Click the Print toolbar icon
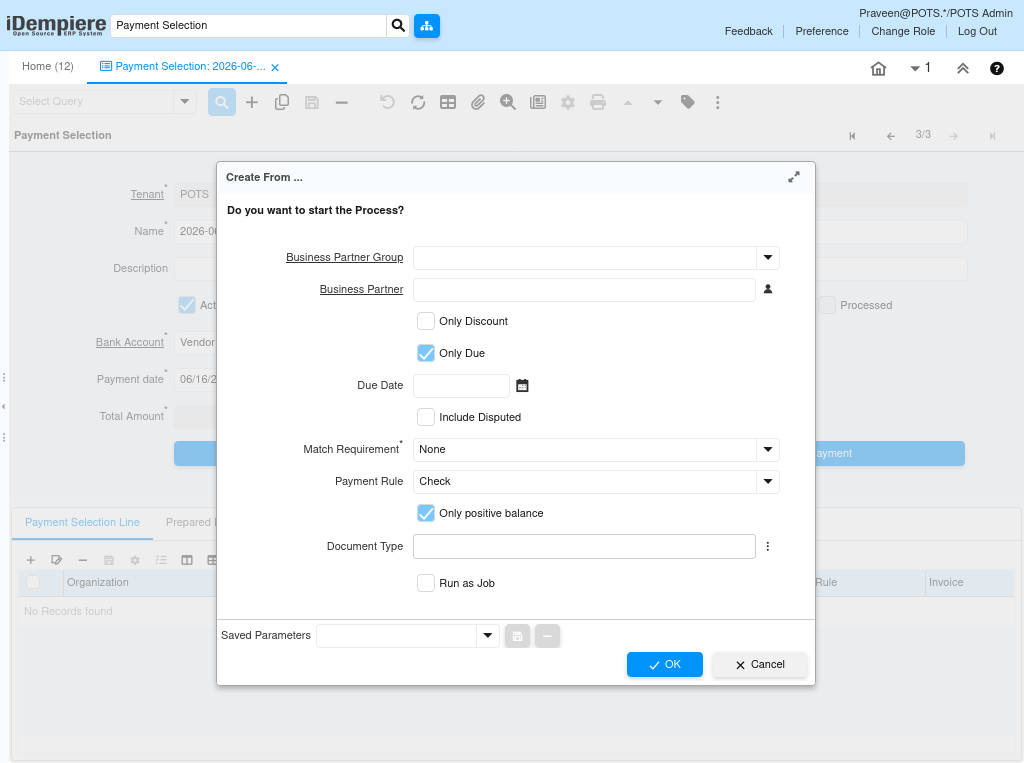The image size is (1024, 763). coord(598,103)
